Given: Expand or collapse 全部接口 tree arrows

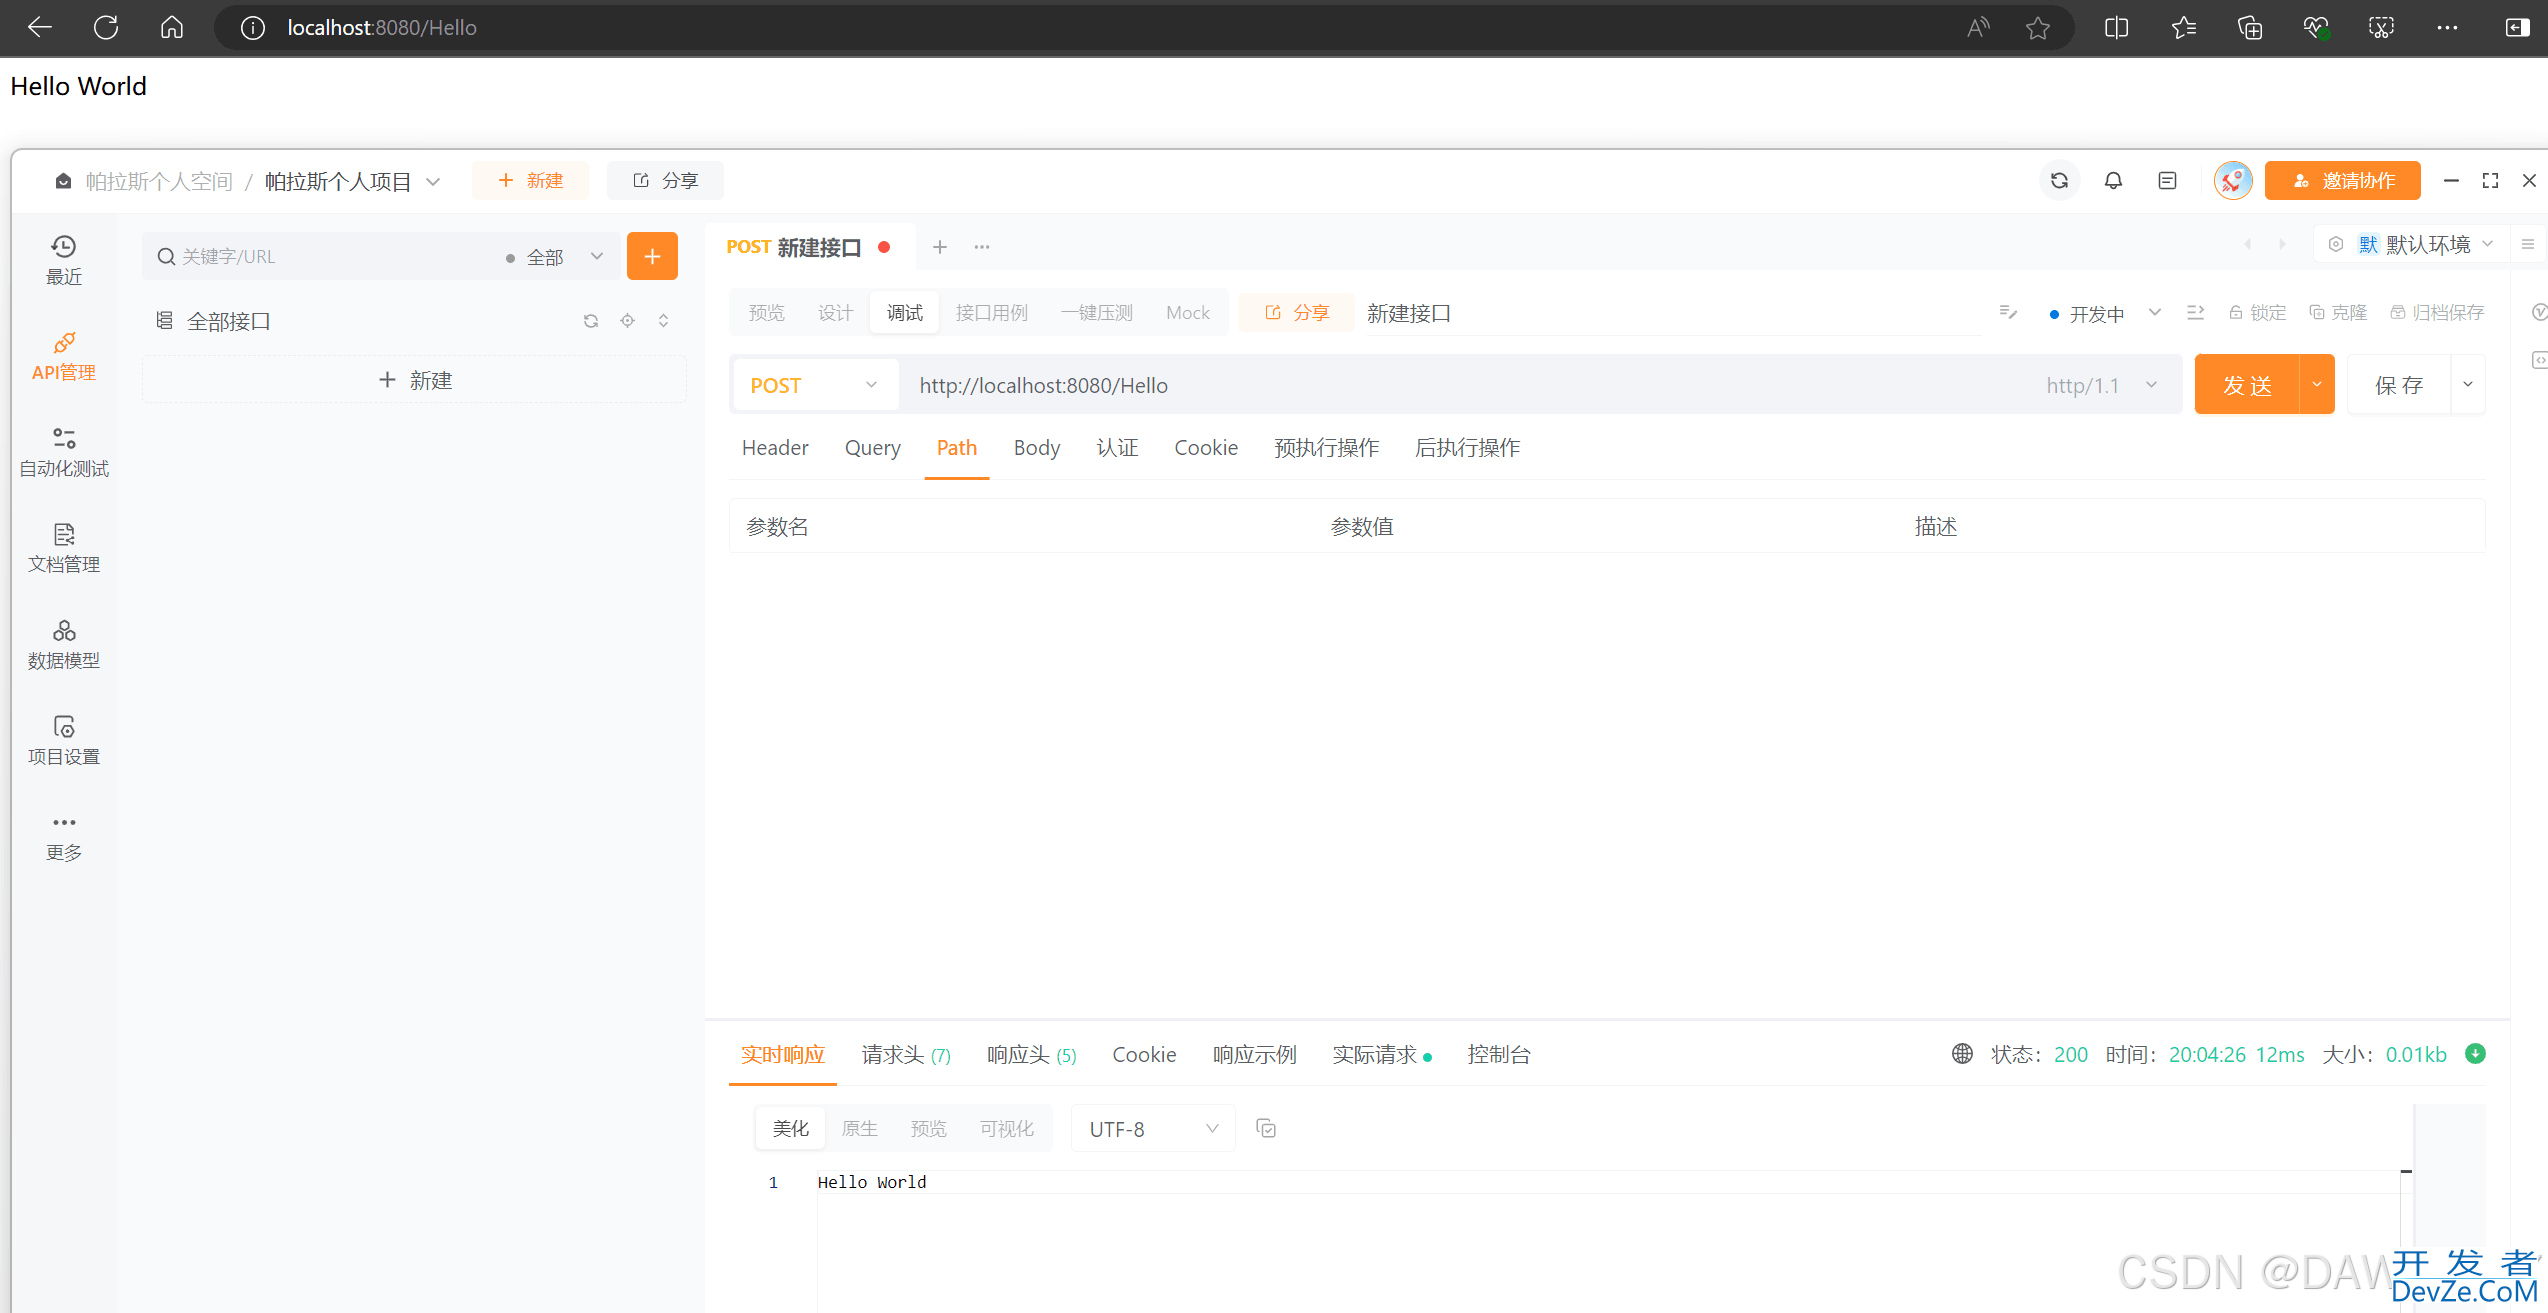Looking at the screenshot, I should click(x=663, y=321).
